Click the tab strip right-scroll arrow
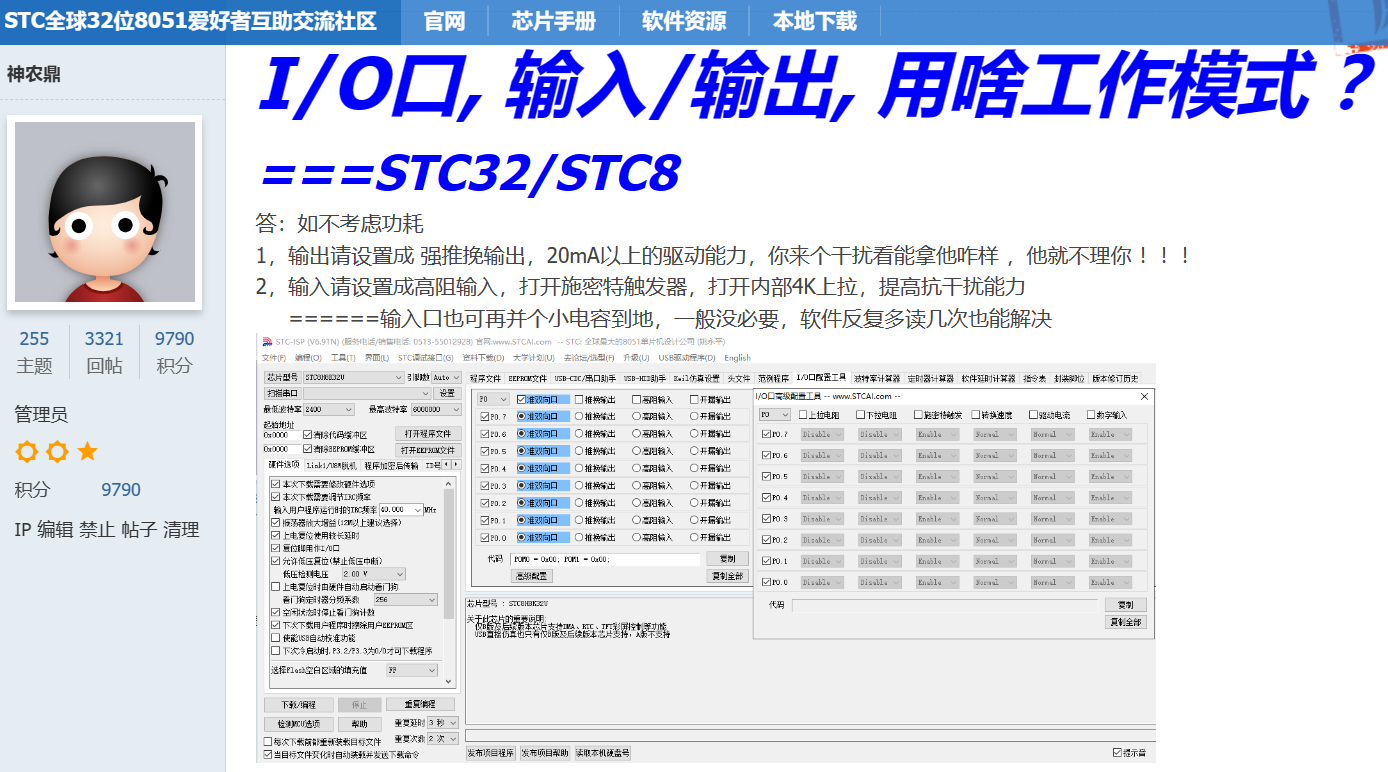1388x772 pixels. [x=457, y=465]
